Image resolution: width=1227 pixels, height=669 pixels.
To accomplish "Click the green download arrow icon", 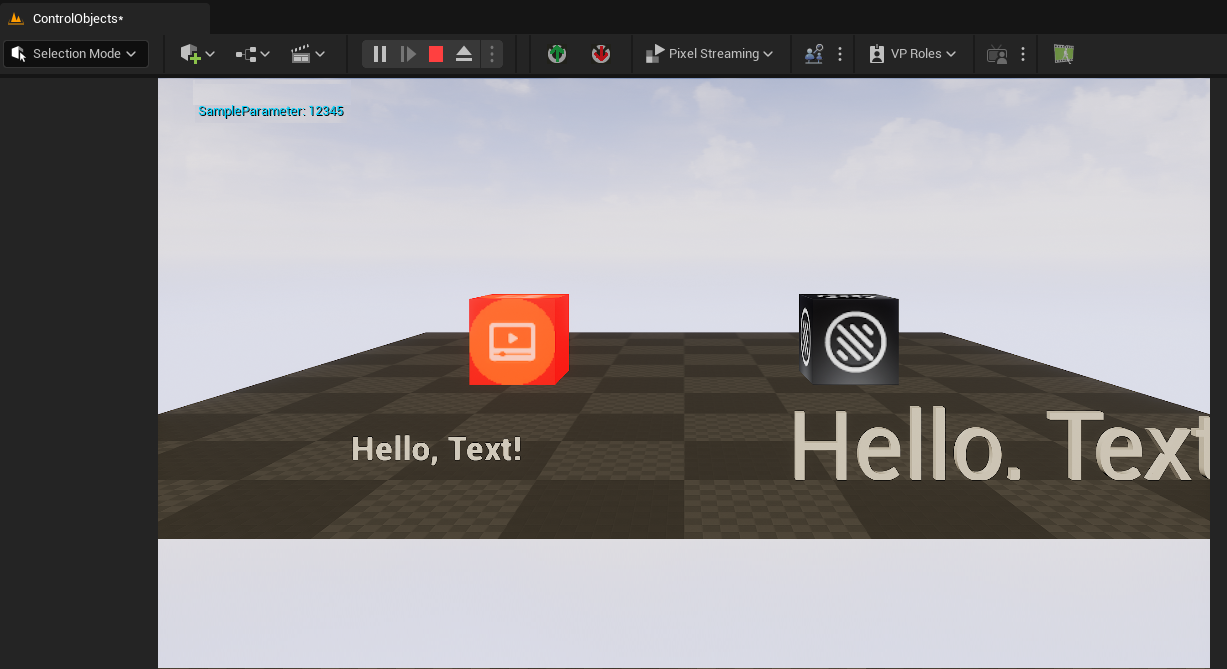I will coord(557,54).
